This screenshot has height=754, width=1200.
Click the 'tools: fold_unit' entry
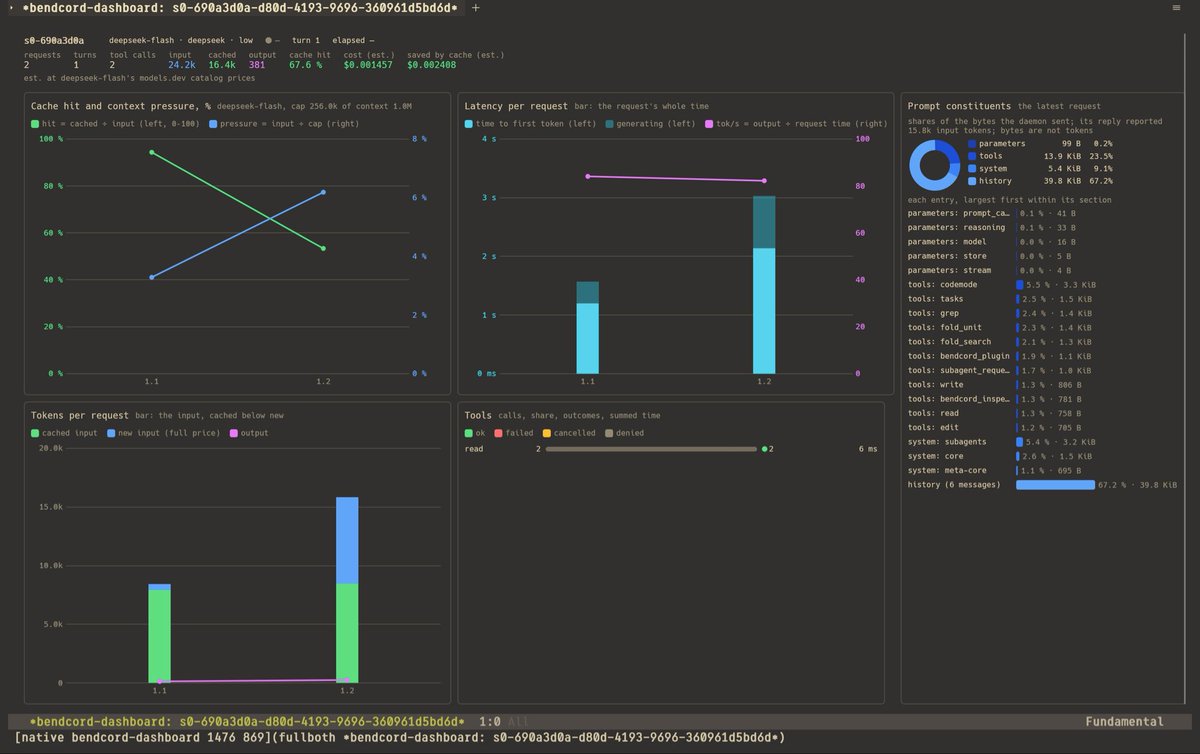945,328
